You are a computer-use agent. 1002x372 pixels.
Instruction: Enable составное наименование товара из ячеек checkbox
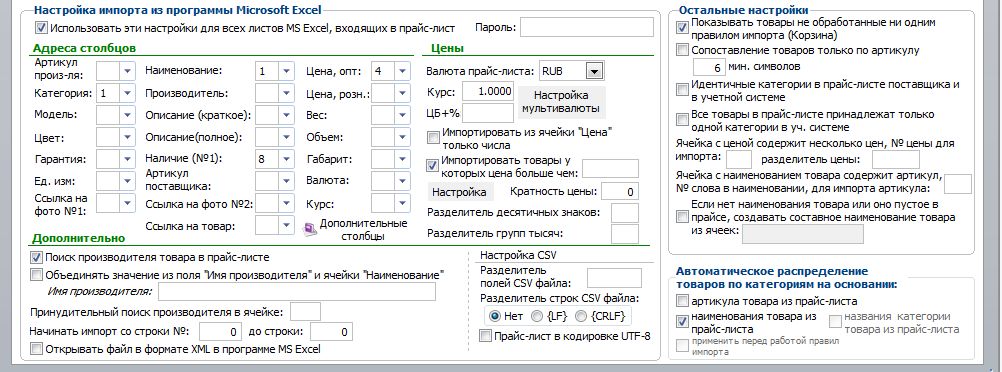pyautogui.click(x=682, y=217)
